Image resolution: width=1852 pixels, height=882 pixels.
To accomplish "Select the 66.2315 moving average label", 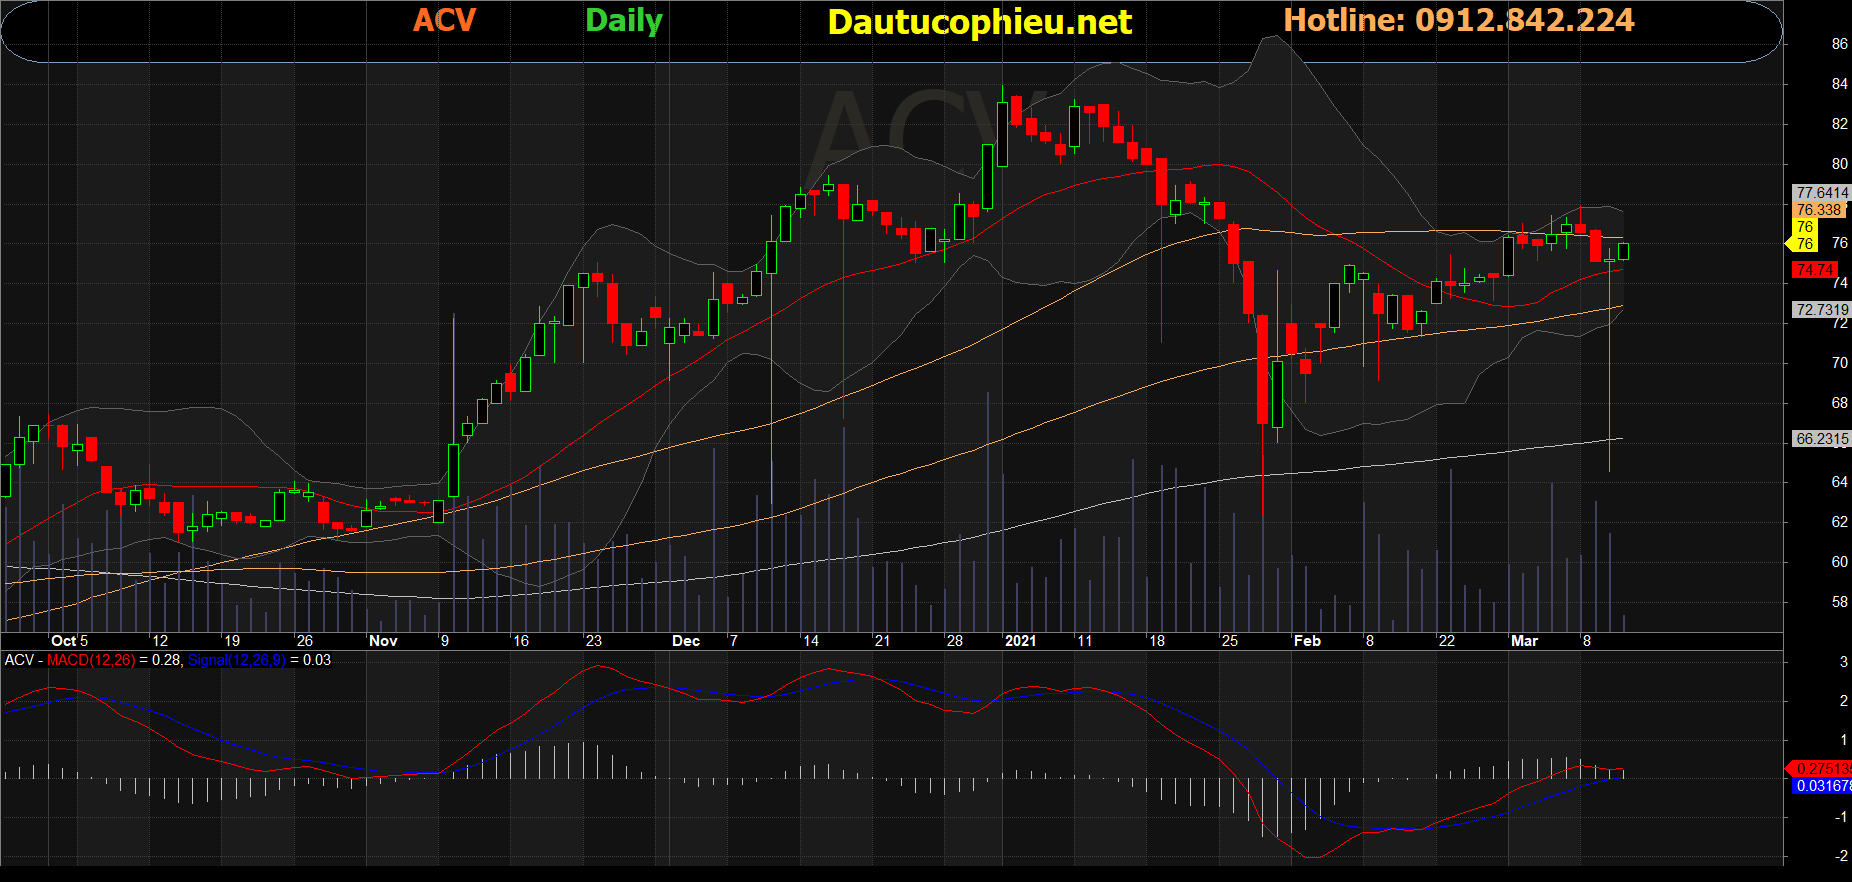I will (1821, 439).
